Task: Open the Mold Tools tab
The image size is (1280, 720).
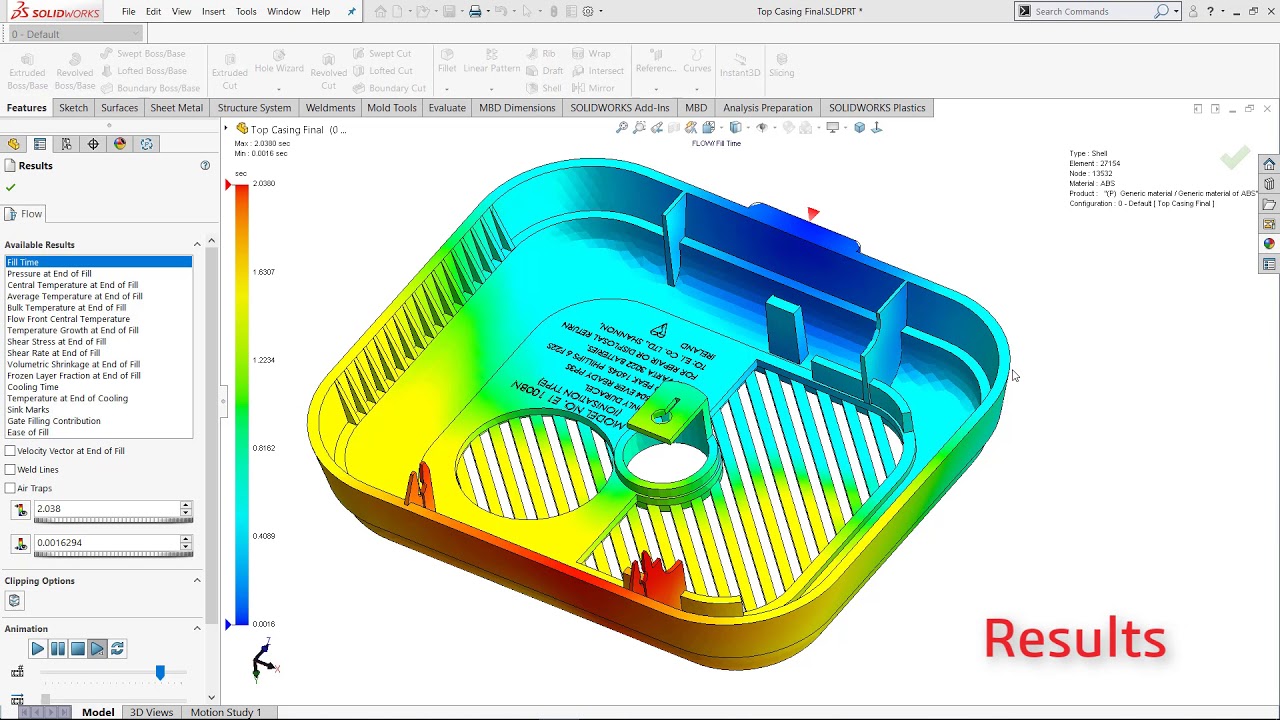Action: pyautogui.click(x=392, y=108)
